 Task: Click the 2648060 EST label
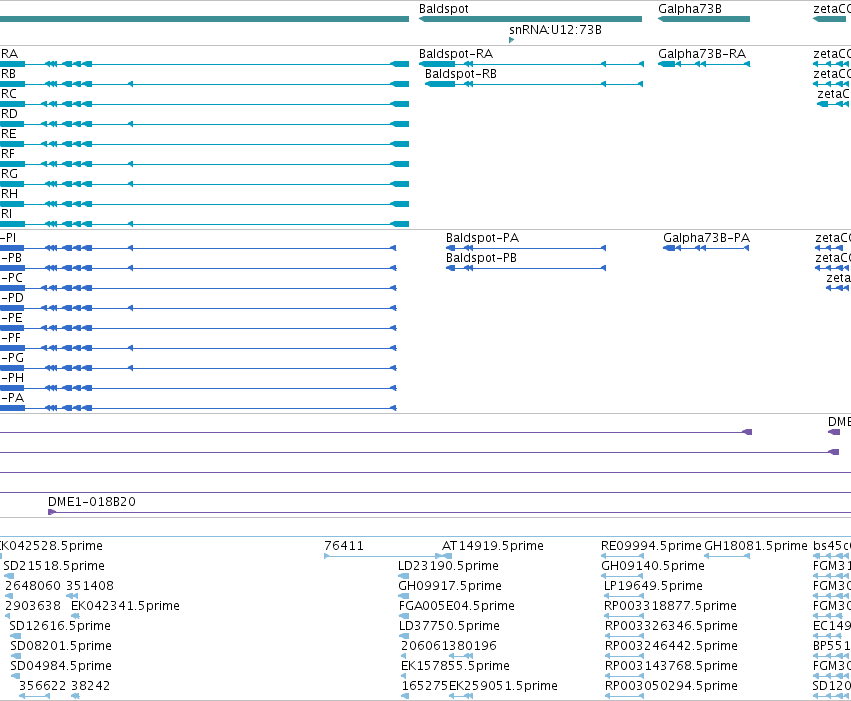pyautogui.click(x=33, y=586)
